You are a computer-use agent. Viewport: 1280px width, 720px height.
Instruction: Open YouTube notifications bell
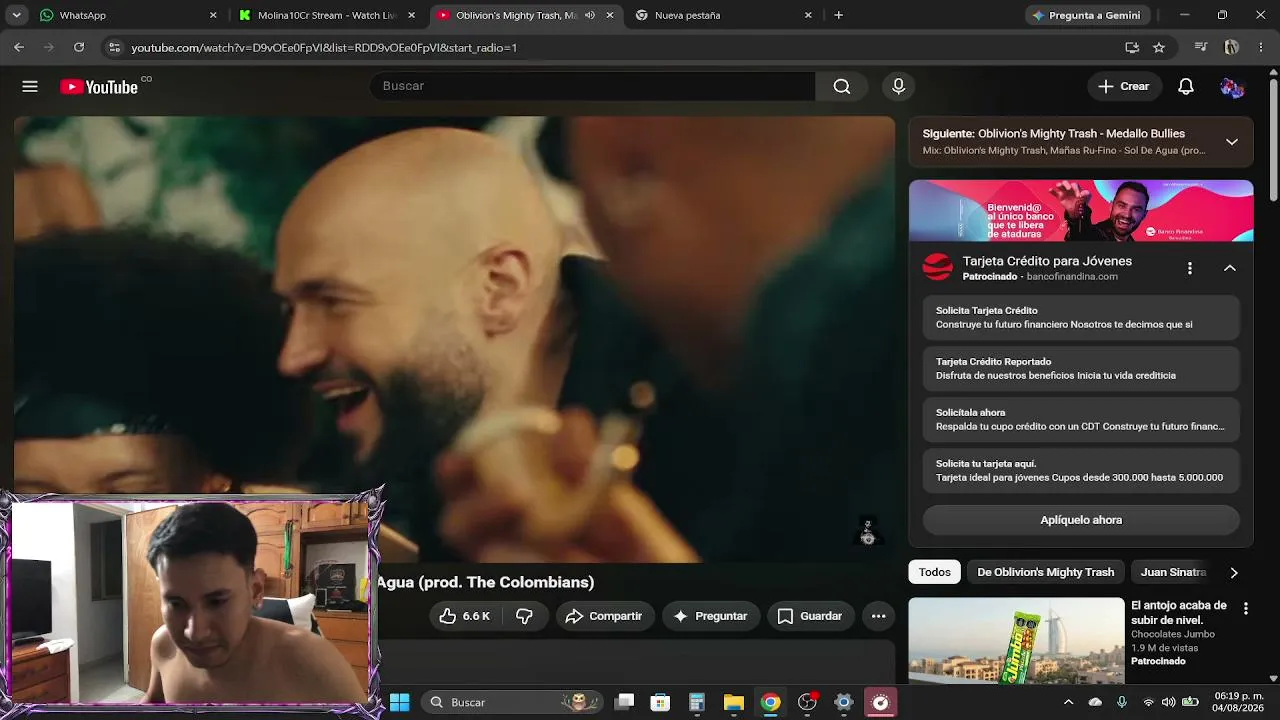1186,86
